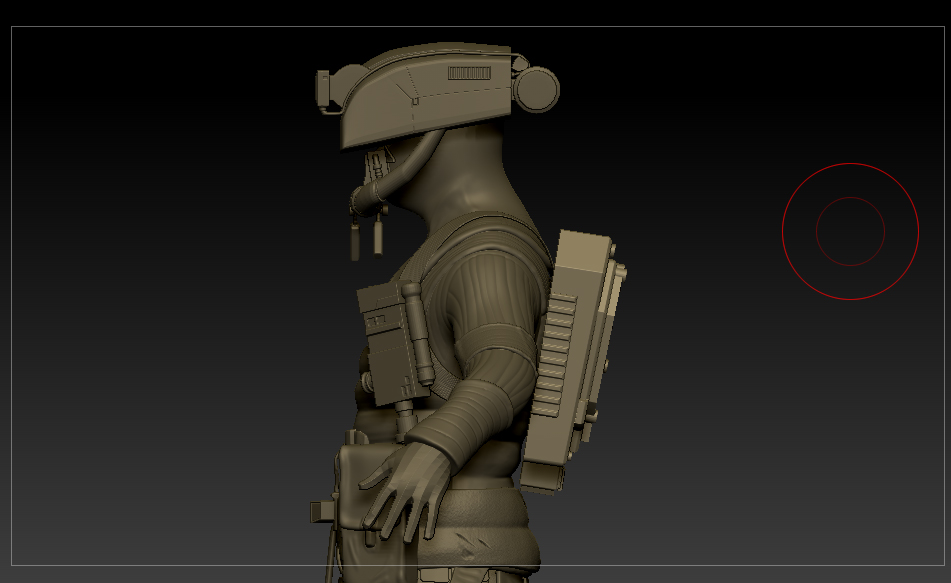Click the vent grille on the helmet
The image size is (951, 583).
(x=469, y=73)
